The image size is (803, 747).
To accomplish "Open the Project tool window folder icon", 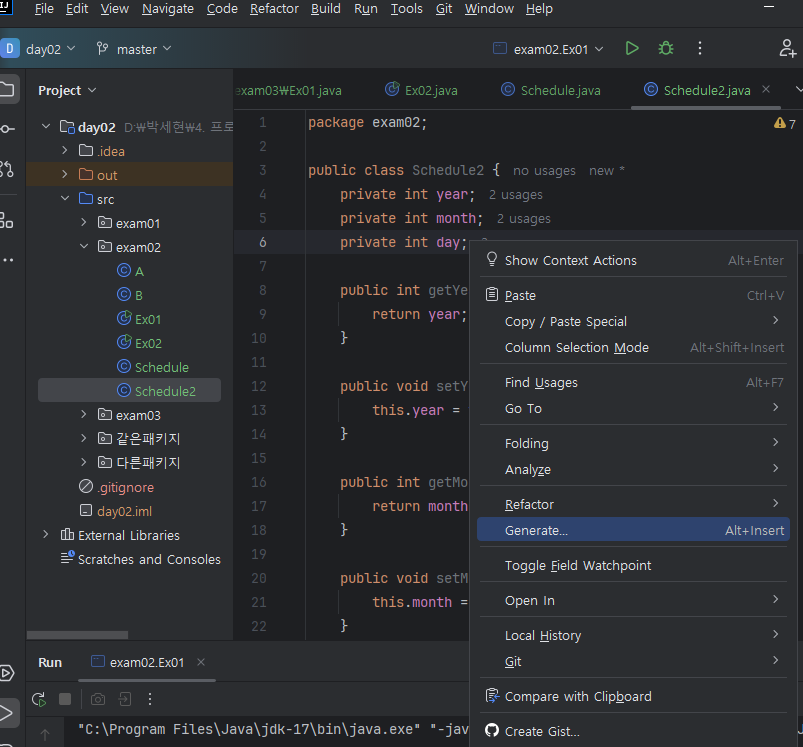I will tap(7, 90).
